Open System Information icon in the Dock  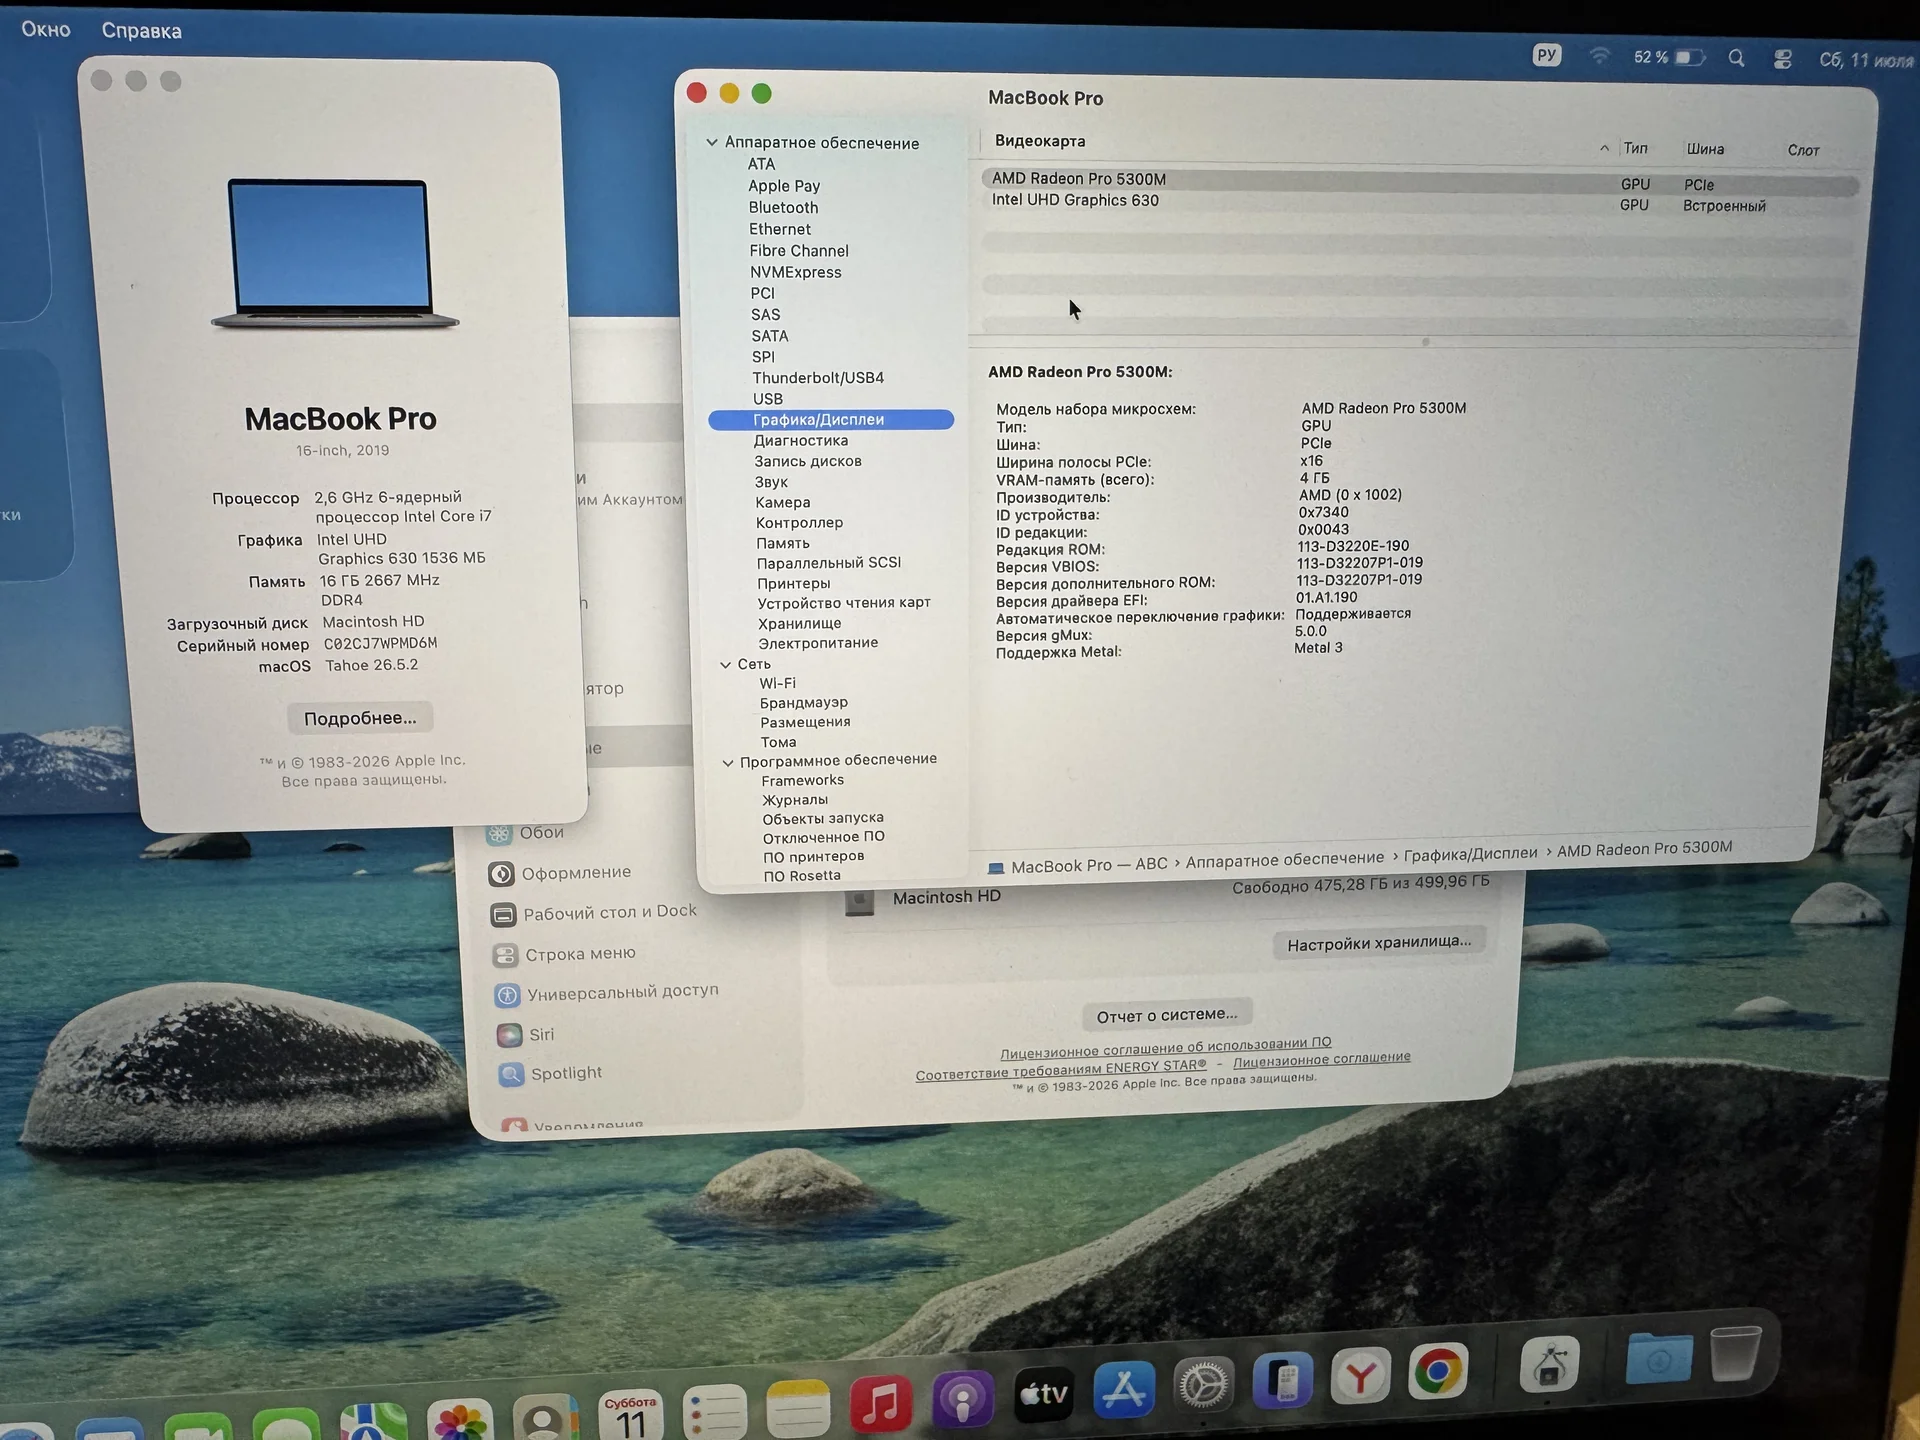point(1549,1365)
